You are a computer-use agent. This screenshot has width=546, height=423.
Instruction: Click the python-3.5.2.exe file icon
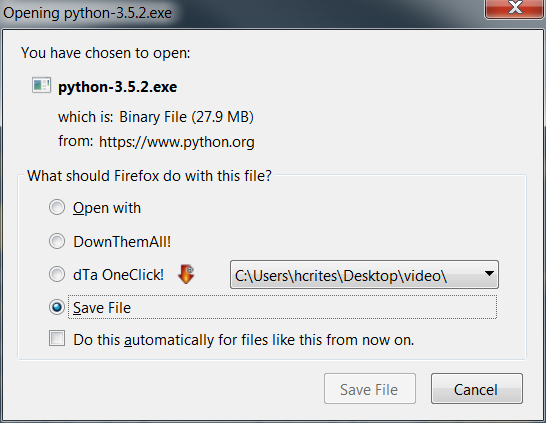(x=41, y=85)
